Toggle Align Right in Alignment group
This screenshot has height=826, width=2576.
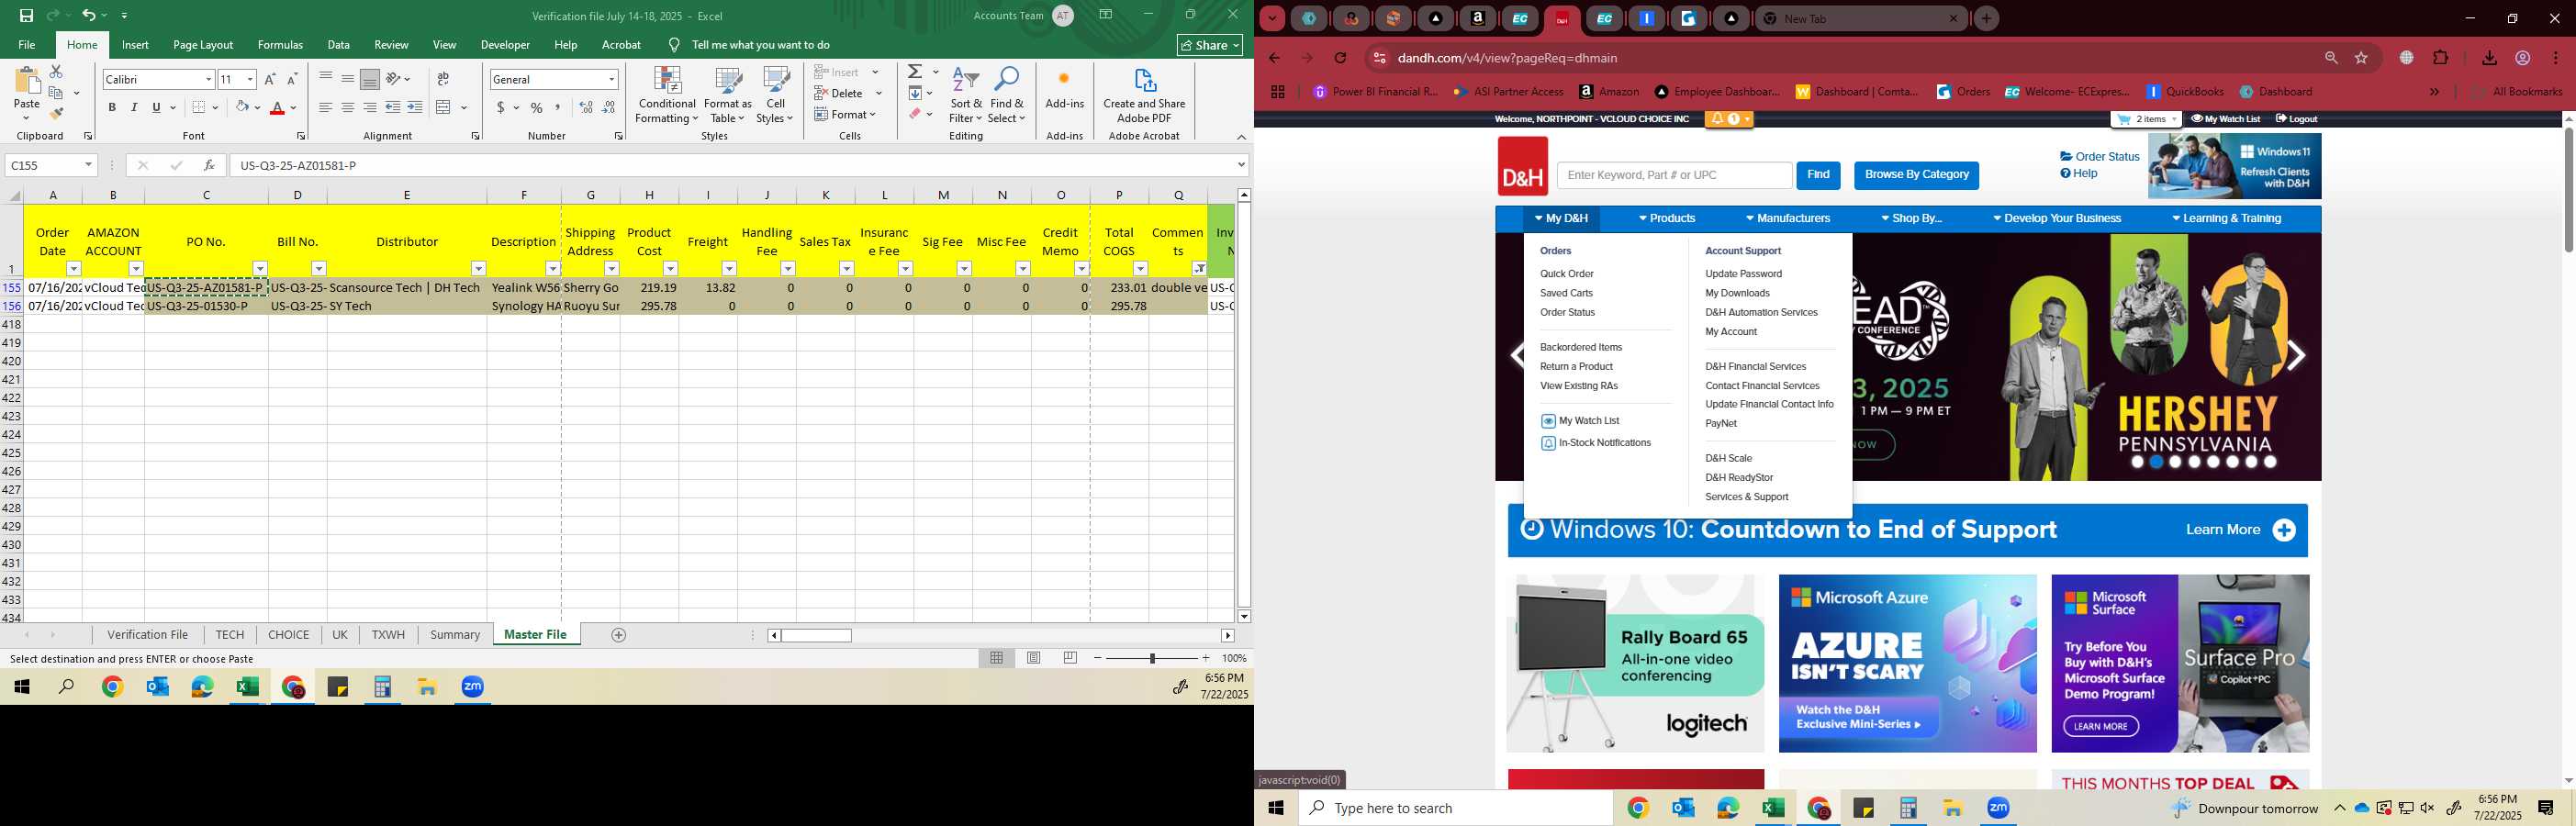[370, 107]
